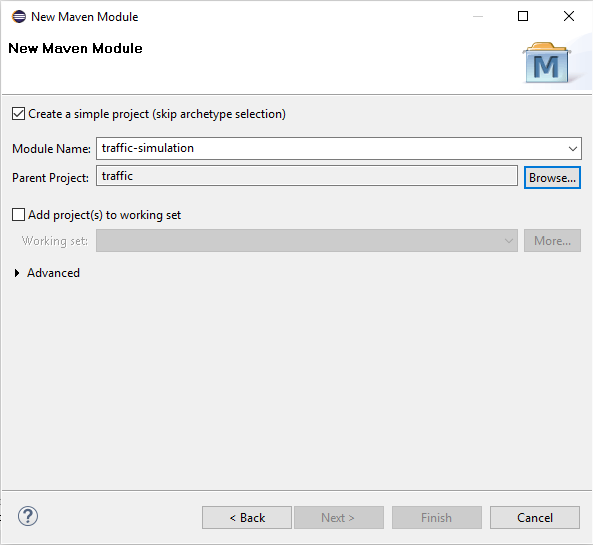Open help via the question mark icon

[x=28, y=516]
